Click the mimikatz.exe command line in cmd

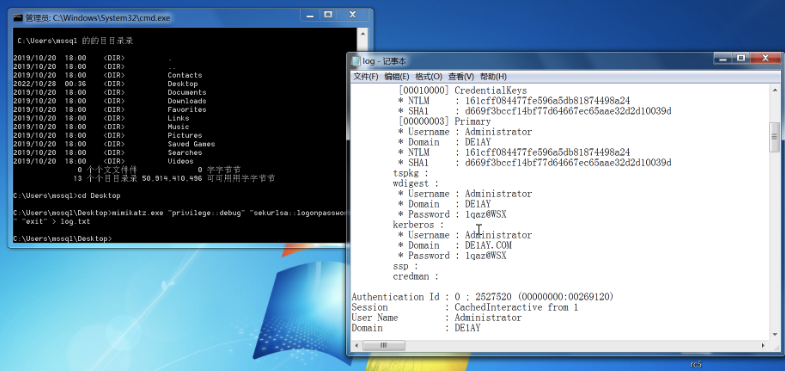[180, 217]
